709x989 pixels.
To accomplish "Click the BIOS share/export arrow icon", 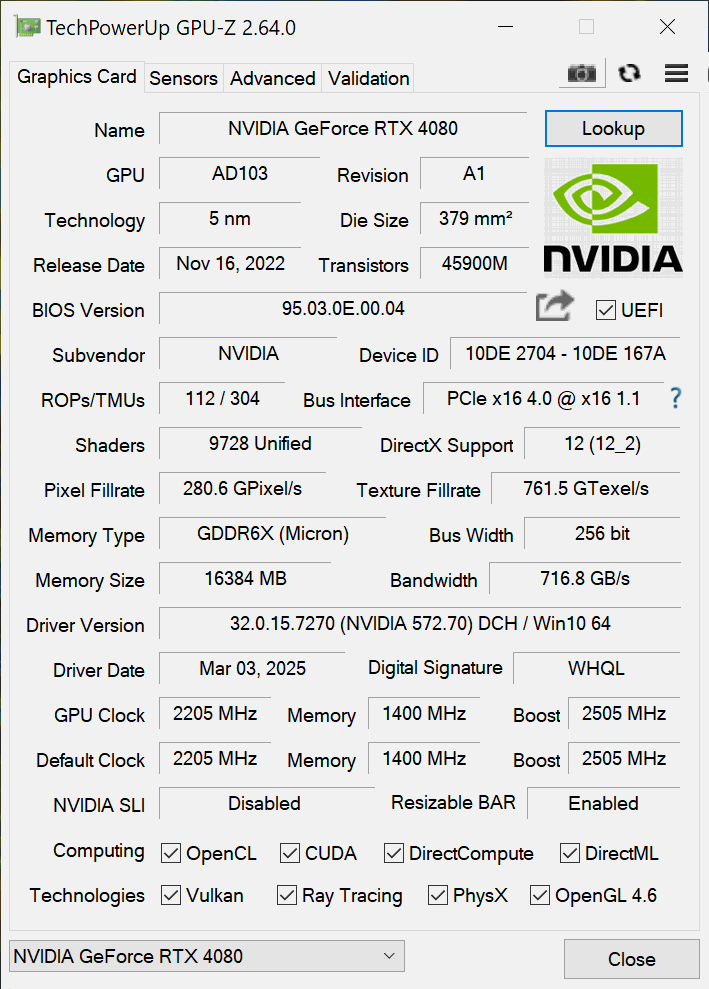I will tap(555, 306).
